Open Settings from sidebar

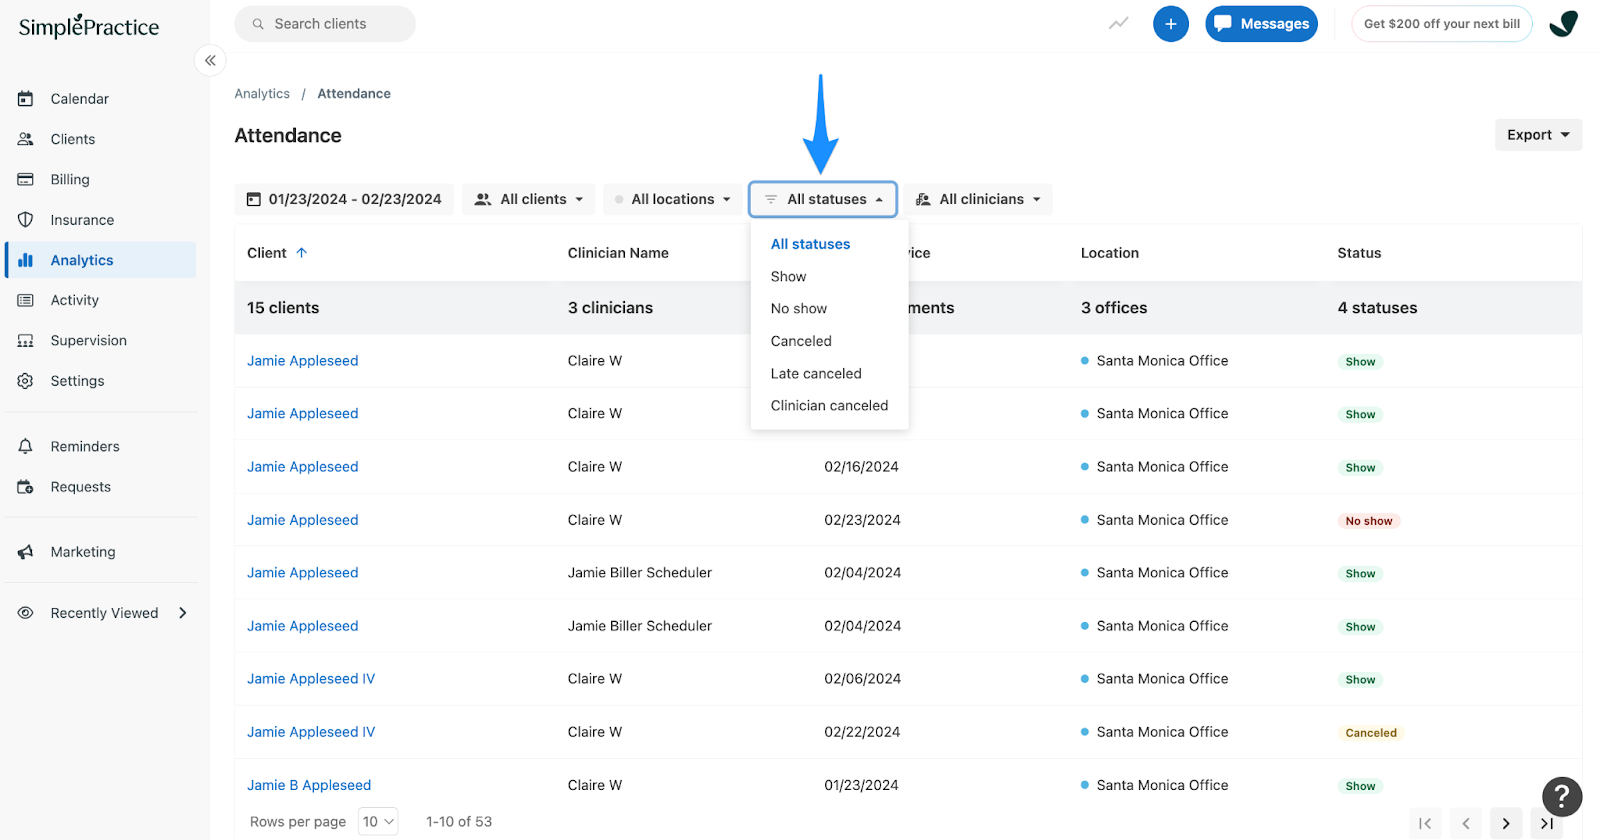[77, 381]
